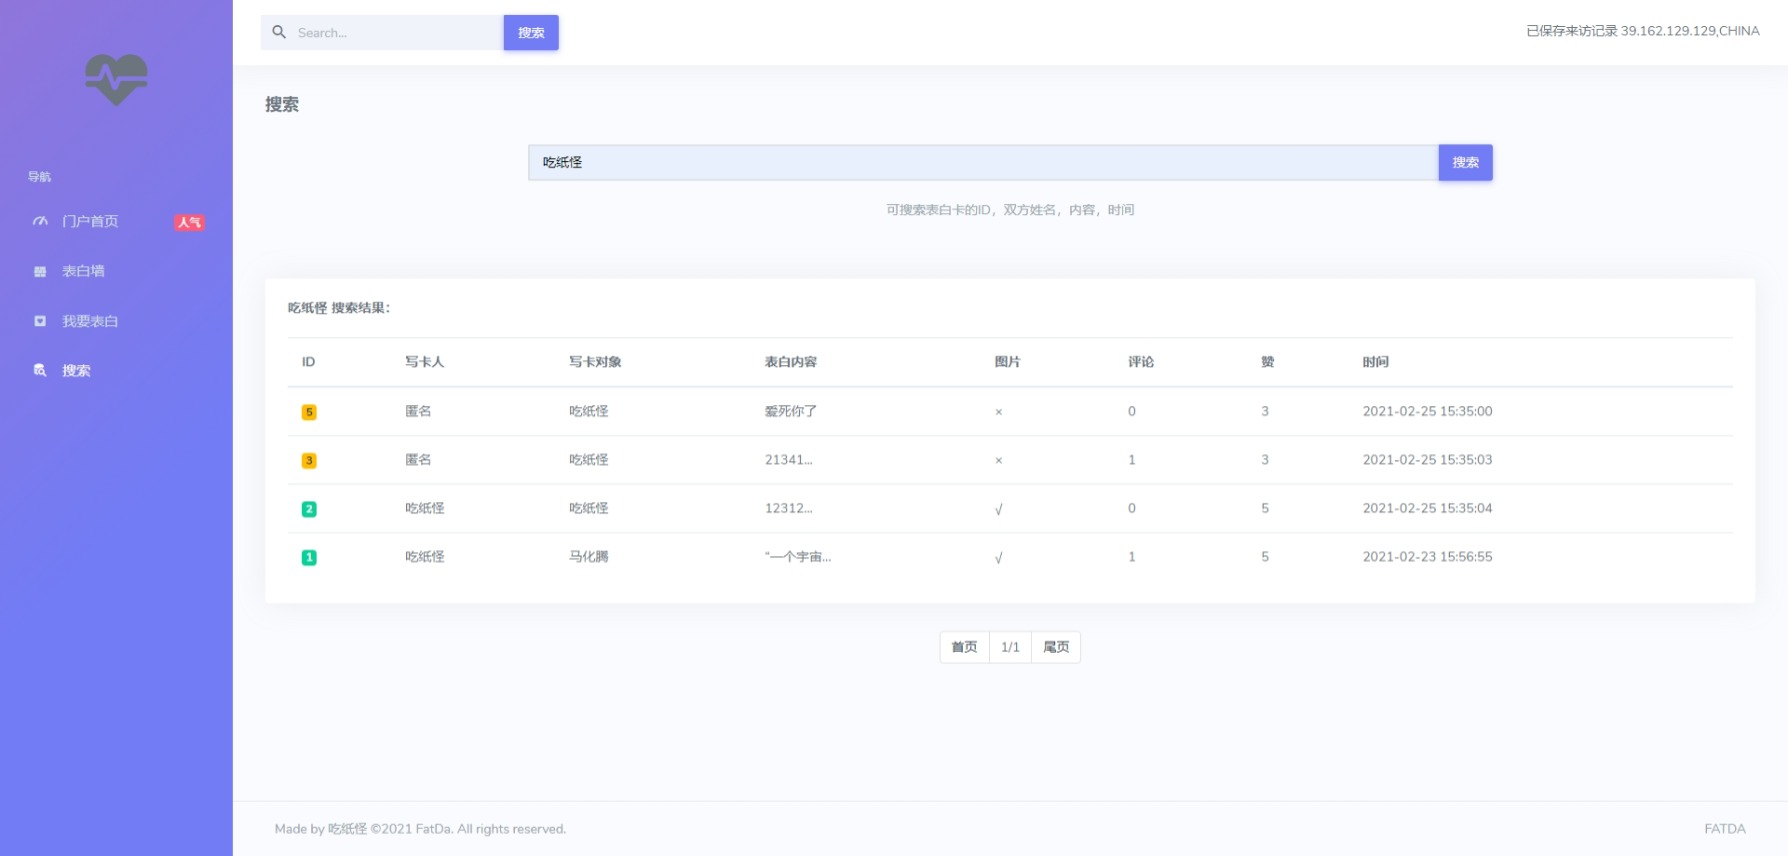Focus the main search field containing 吃纸怪
The width and height of the screenshot is (1788, 856).
click(x=982, y=162)
